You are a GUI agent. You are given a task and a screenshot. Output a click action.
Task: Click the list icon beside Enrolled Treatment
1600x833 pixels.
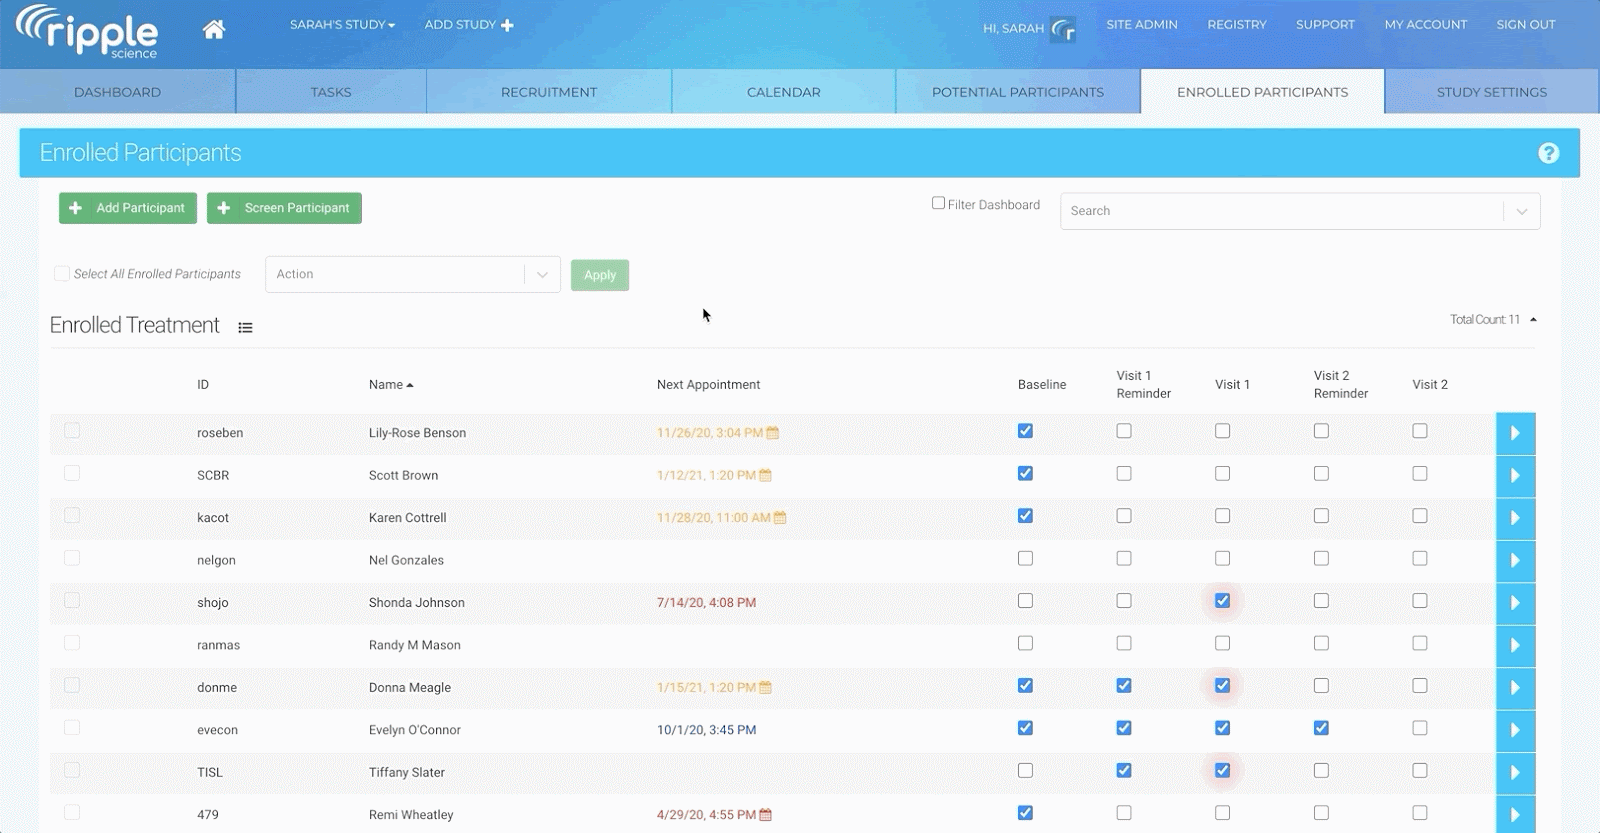[245, 328]
